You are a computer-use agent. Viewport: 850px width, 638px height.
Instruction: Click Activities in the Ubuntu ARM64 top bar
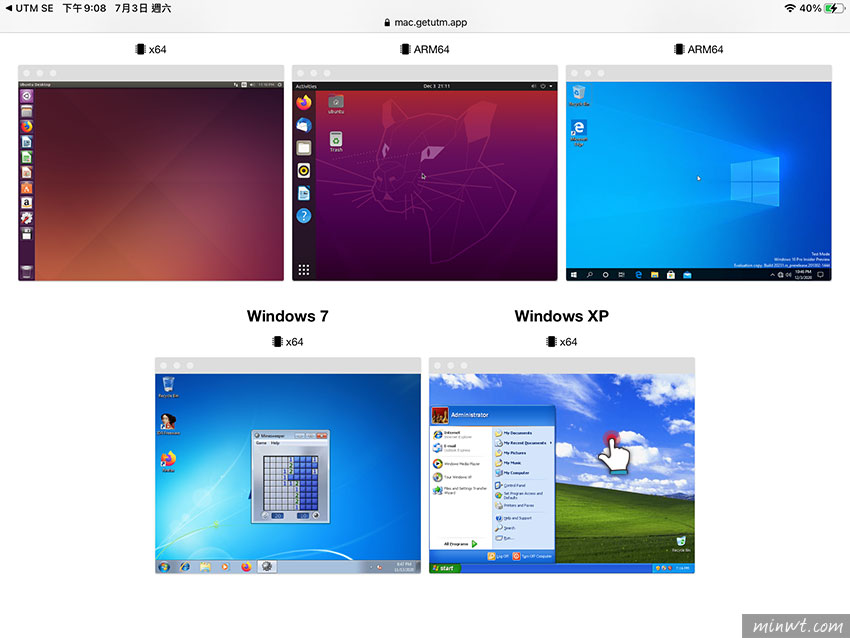pyautogui.click(x=306, y=86)
